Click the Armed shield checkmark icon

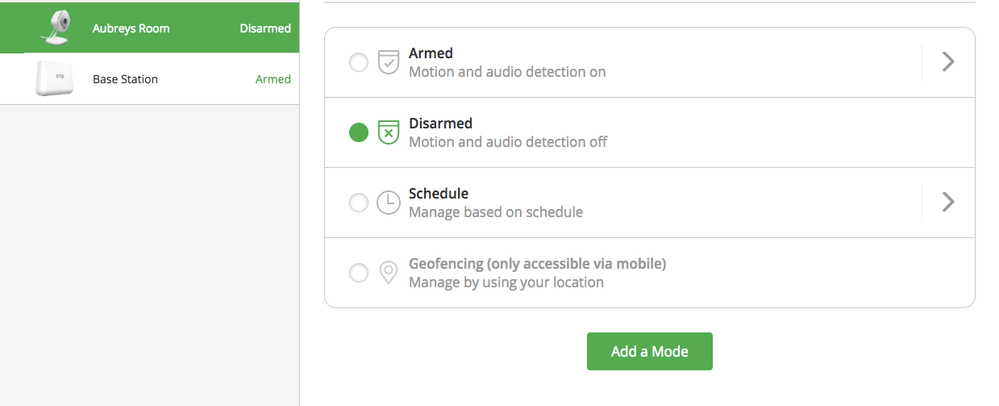(389, 62)
